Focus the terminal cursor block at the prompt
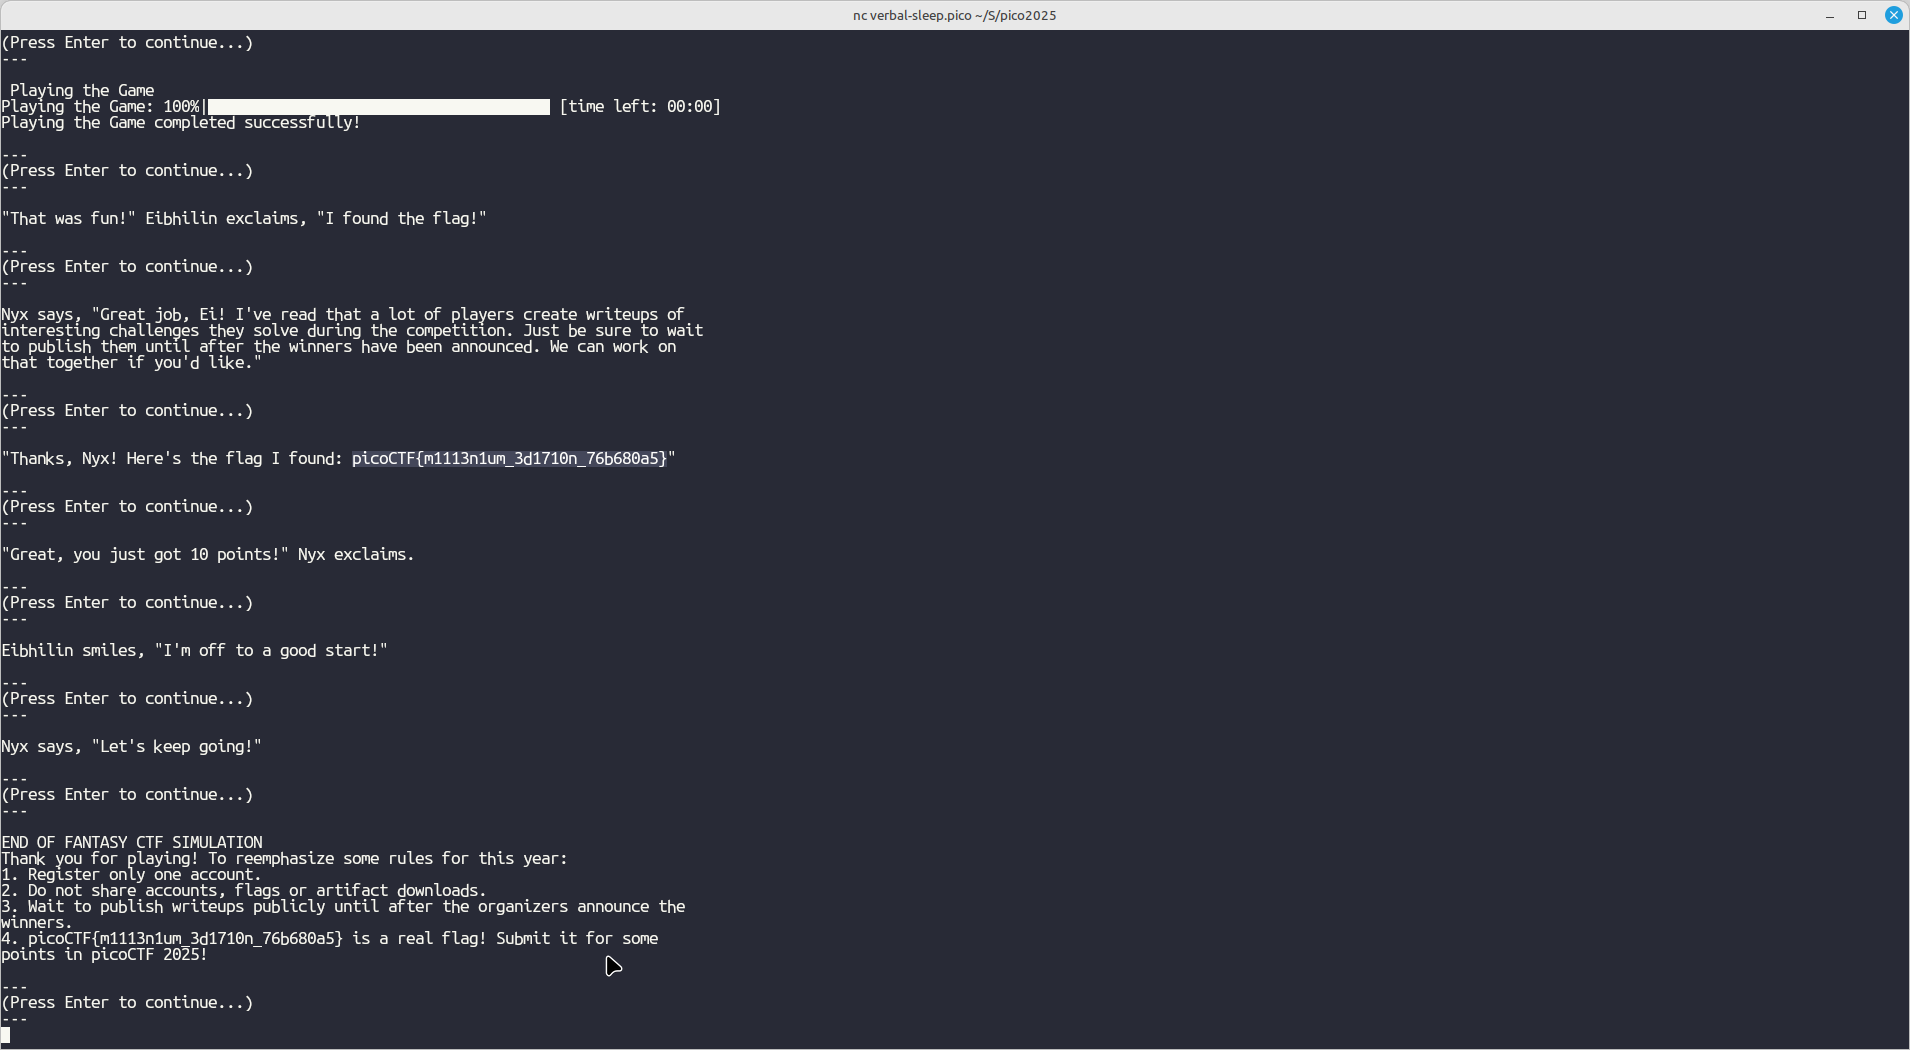 pyautogui.click(x=6, y=1035)
